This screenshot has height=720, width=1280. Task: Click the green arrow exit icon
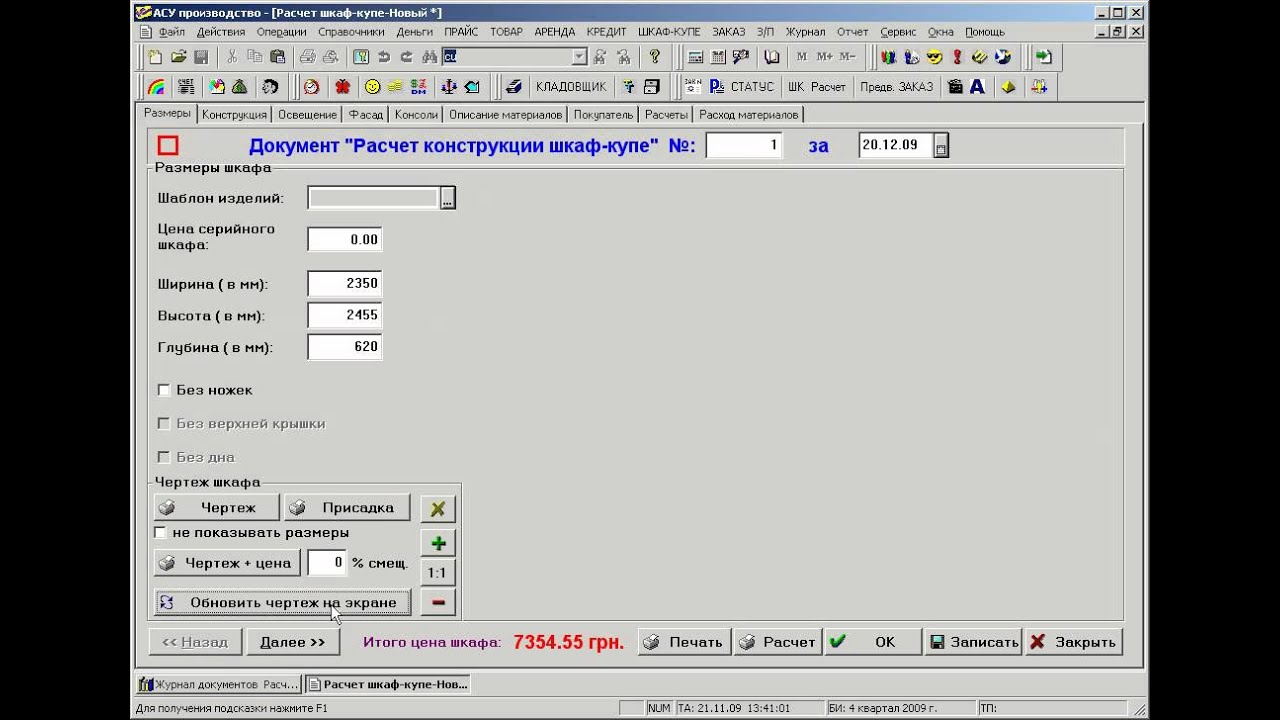1044,57
